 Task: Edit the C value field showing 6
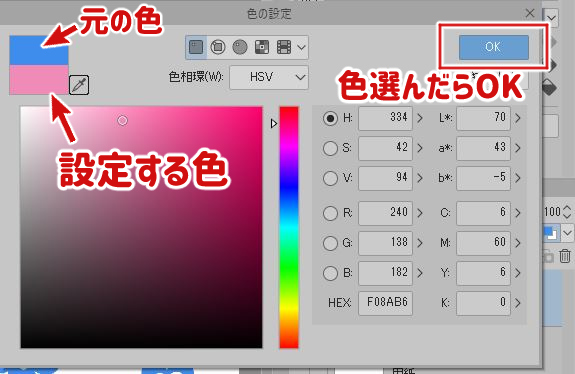tap(483, 213)
